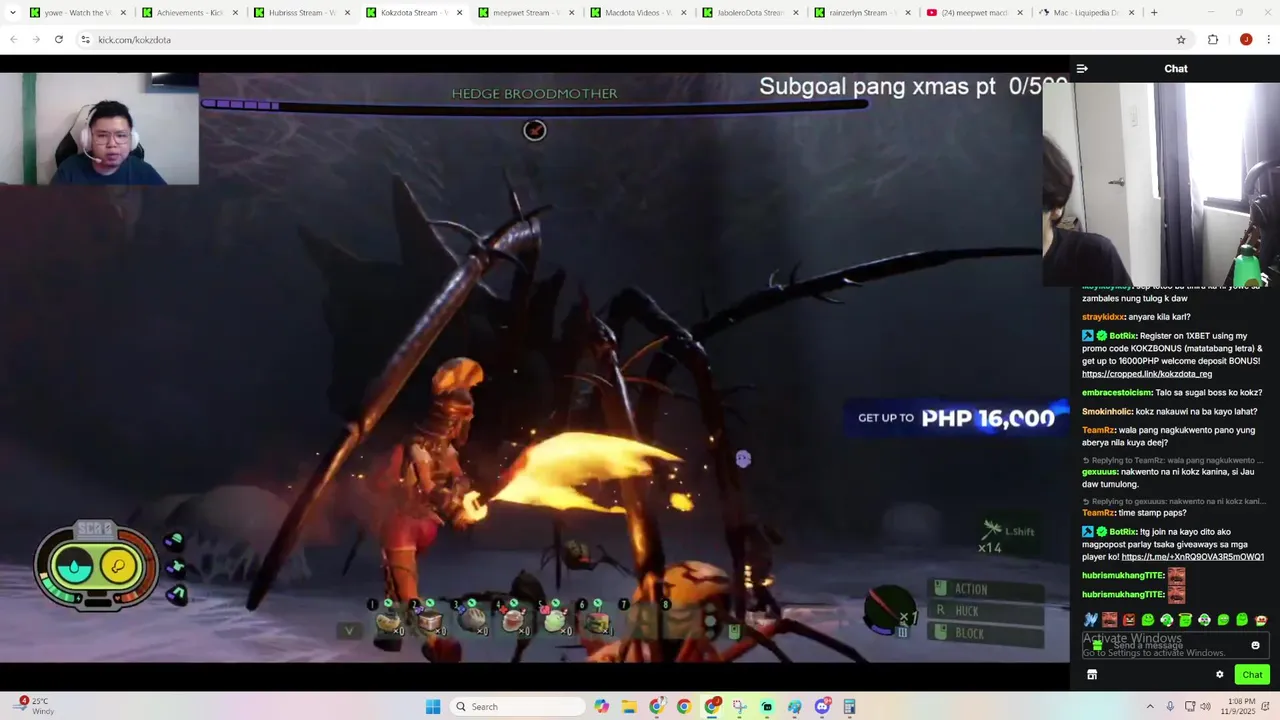Click username Smokinholic in chat
Image resolution: width=1280 pixels, height=720 pixels.
click(x=1107, y=412)
